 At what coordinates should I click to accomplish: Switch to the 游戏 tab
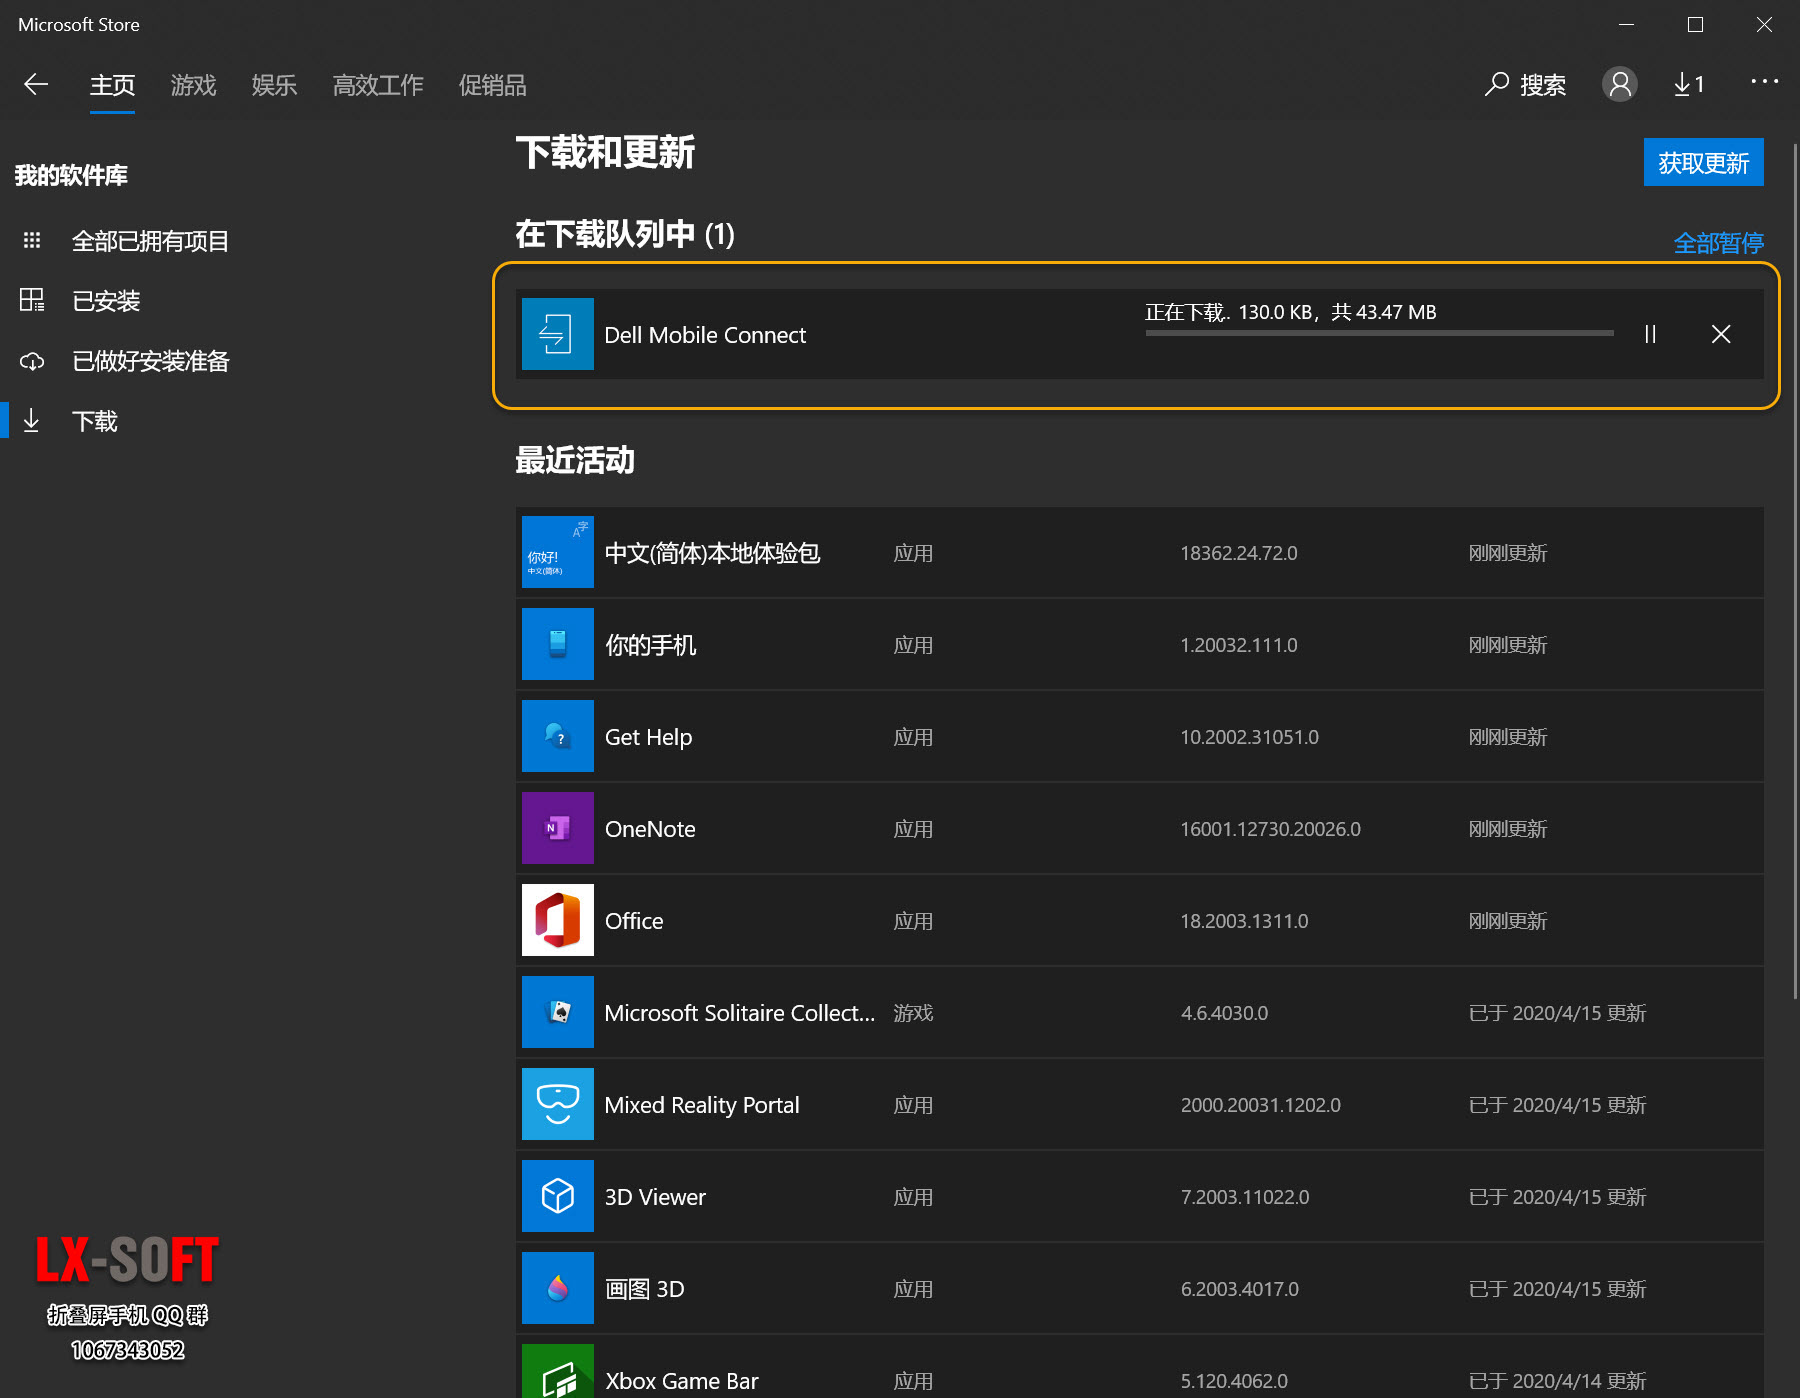193,86
